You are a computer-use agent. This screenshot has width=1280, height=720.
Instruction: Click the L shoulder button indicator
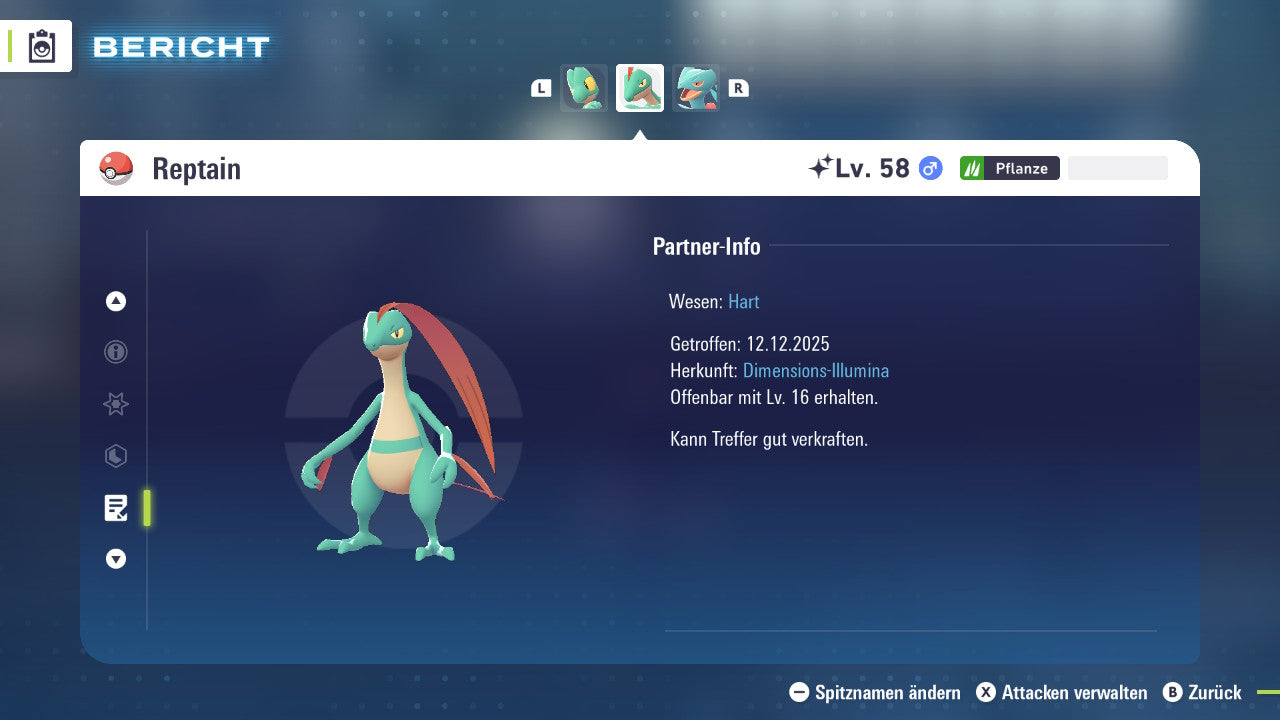pos(540,88)
